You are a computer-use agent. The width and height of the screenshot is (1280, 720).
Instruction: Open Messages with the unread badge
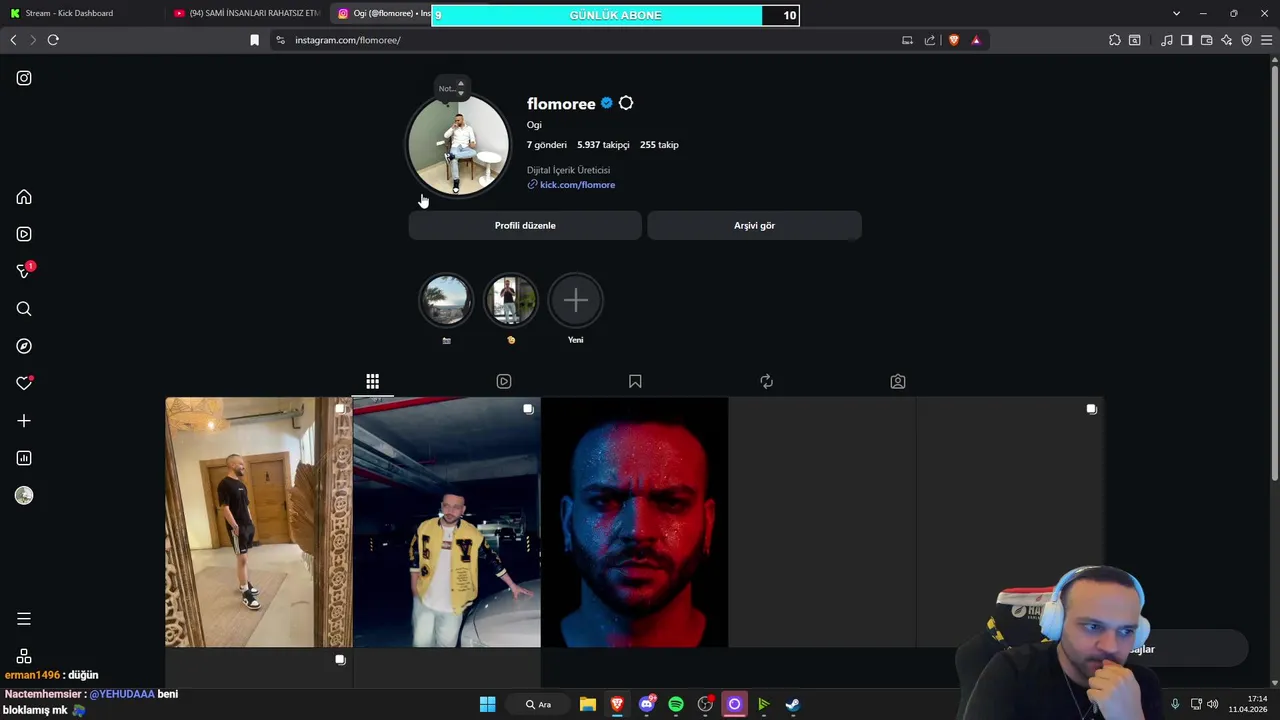click(x=24, y=271)
